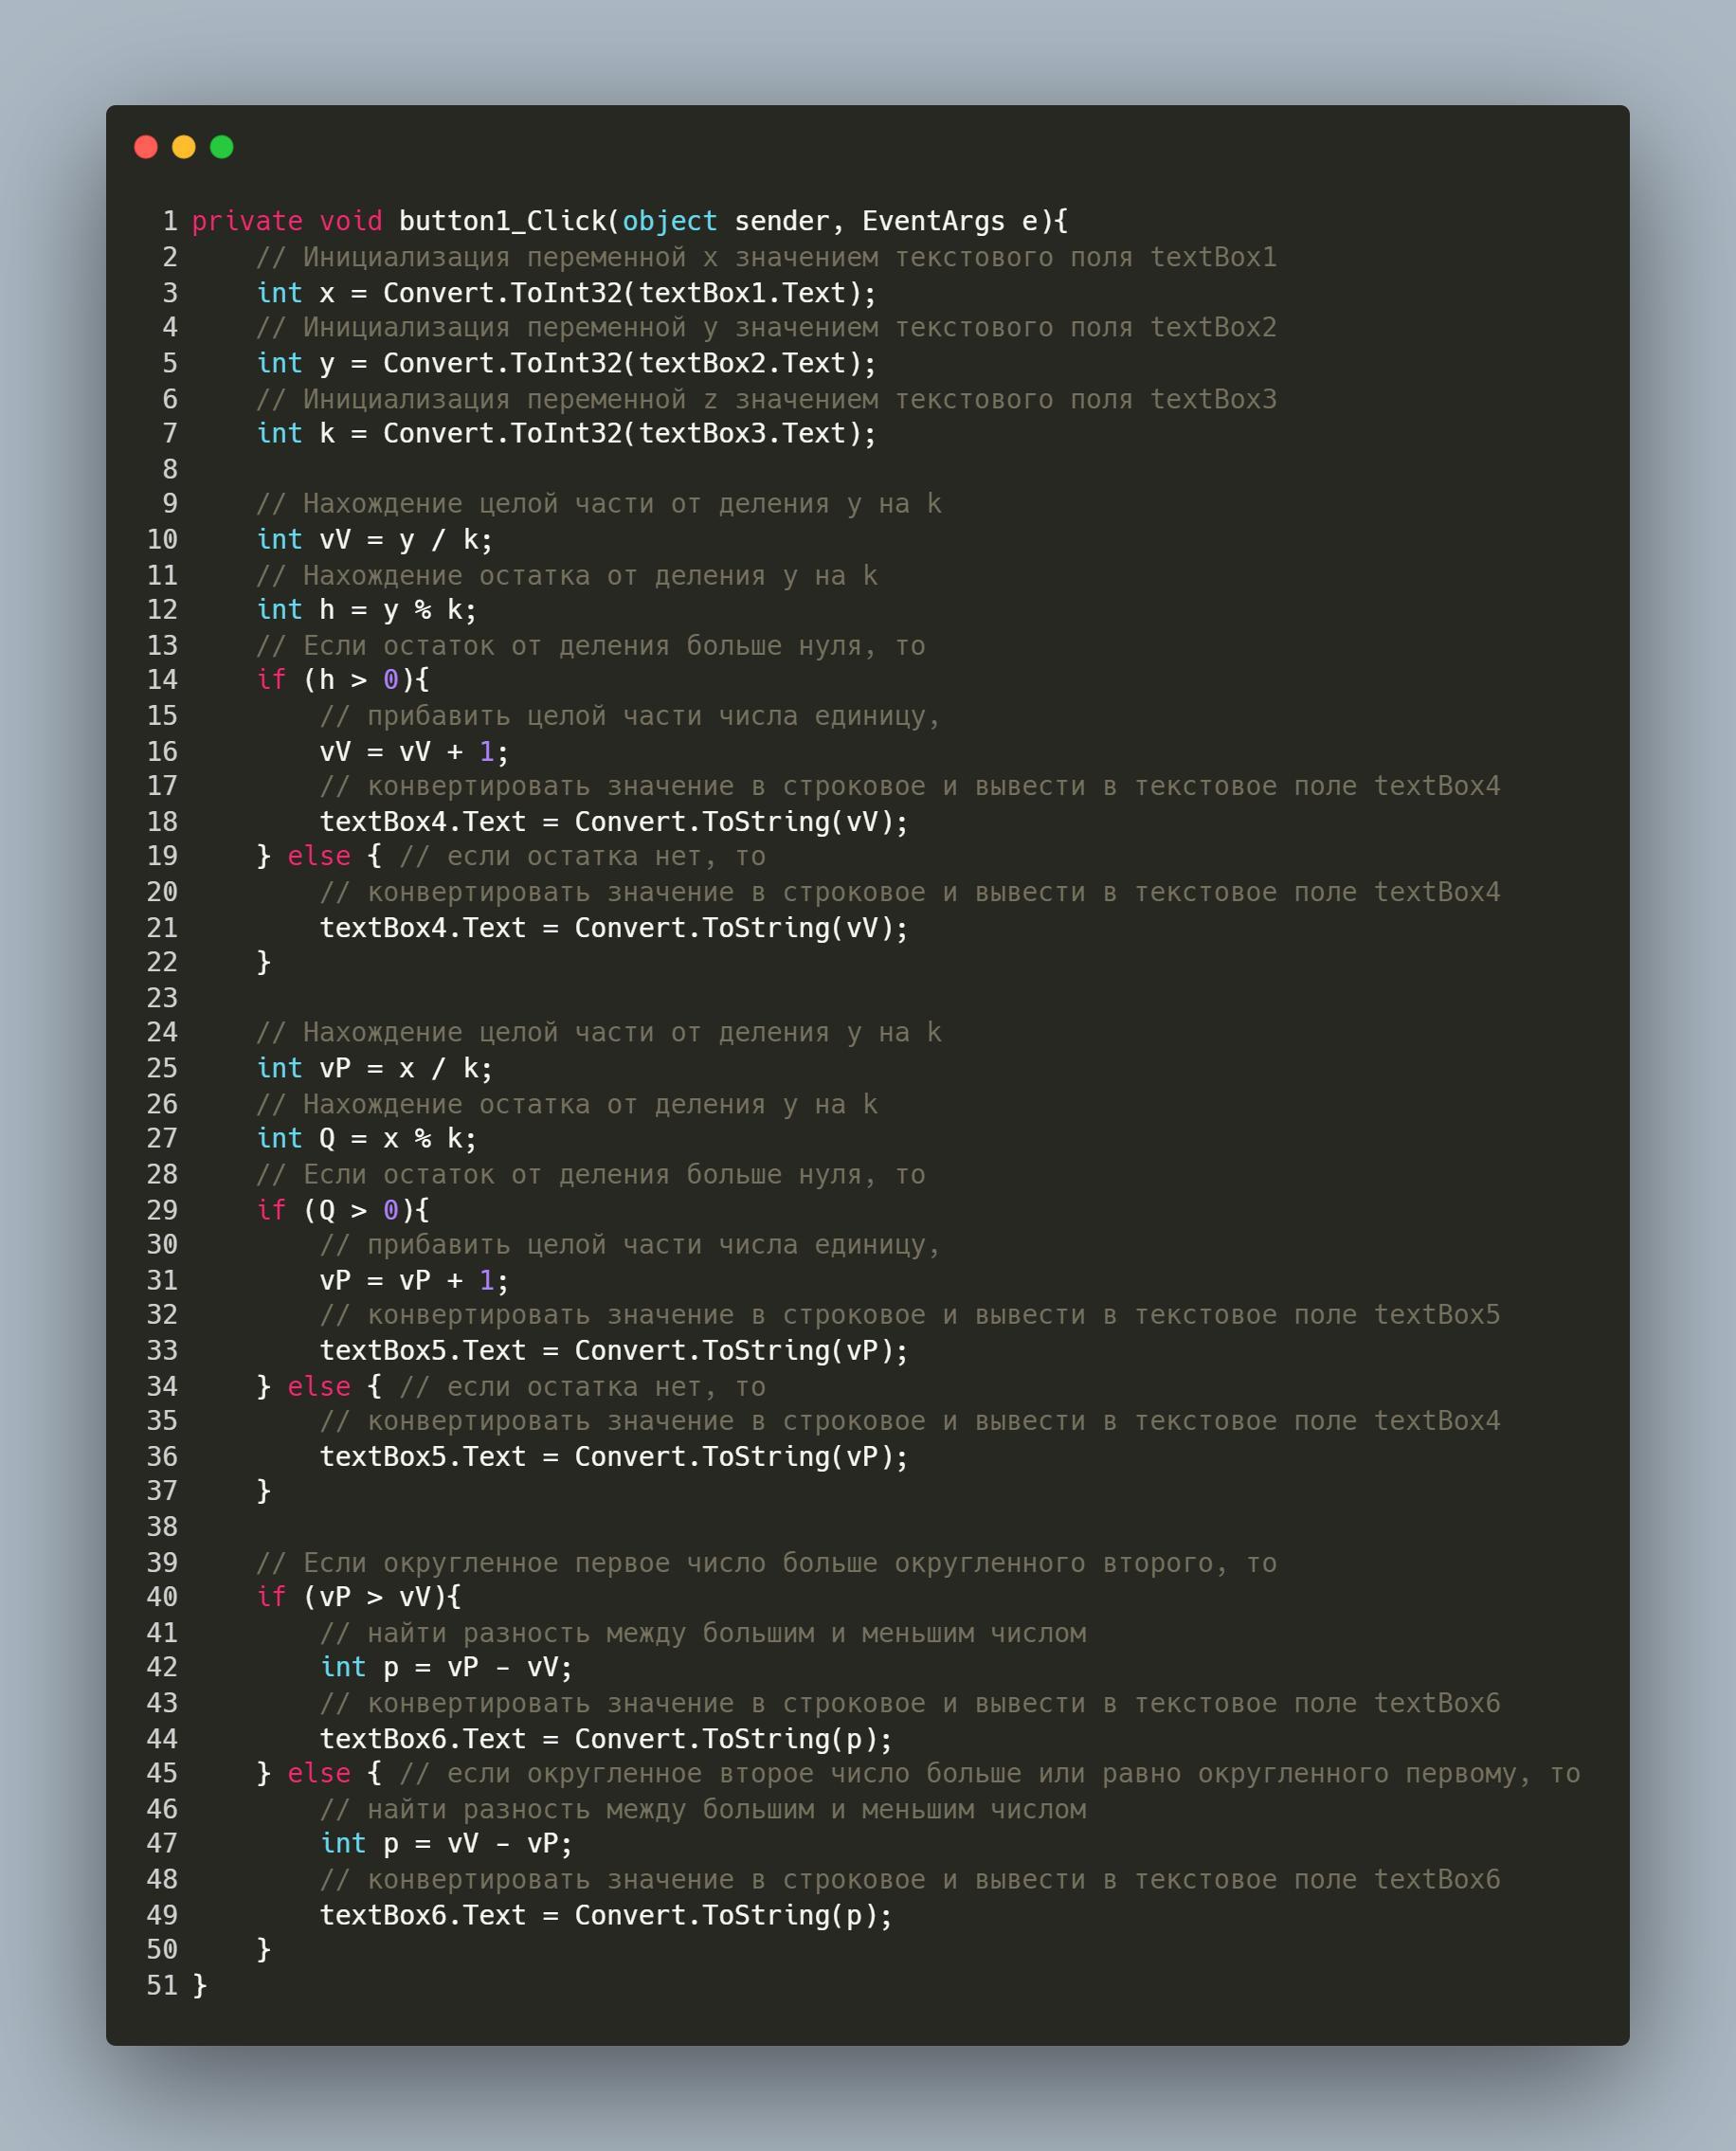Click line number 23 in the gutter
The height and width of the screenshot is (2151, 1736).
[162, 998]
